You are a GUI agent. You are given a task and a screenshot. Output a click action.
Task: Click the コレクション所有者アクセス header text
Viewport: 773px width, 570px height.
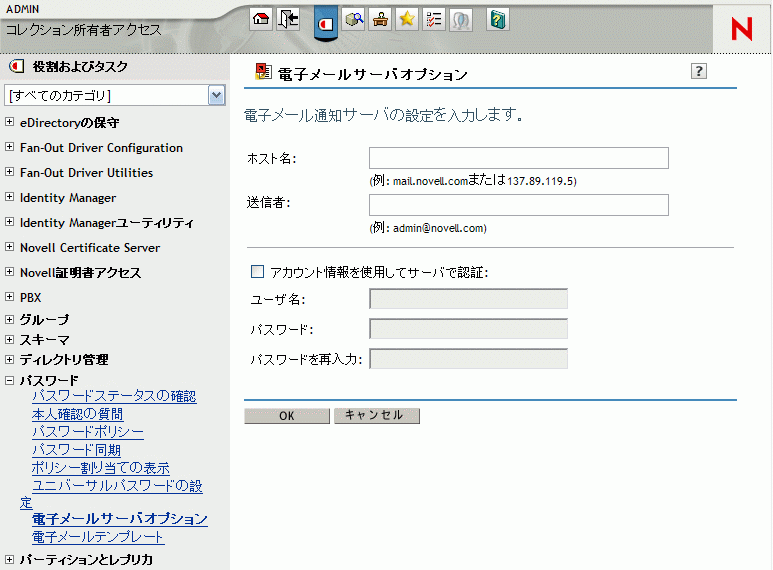(x=83, y=30)
